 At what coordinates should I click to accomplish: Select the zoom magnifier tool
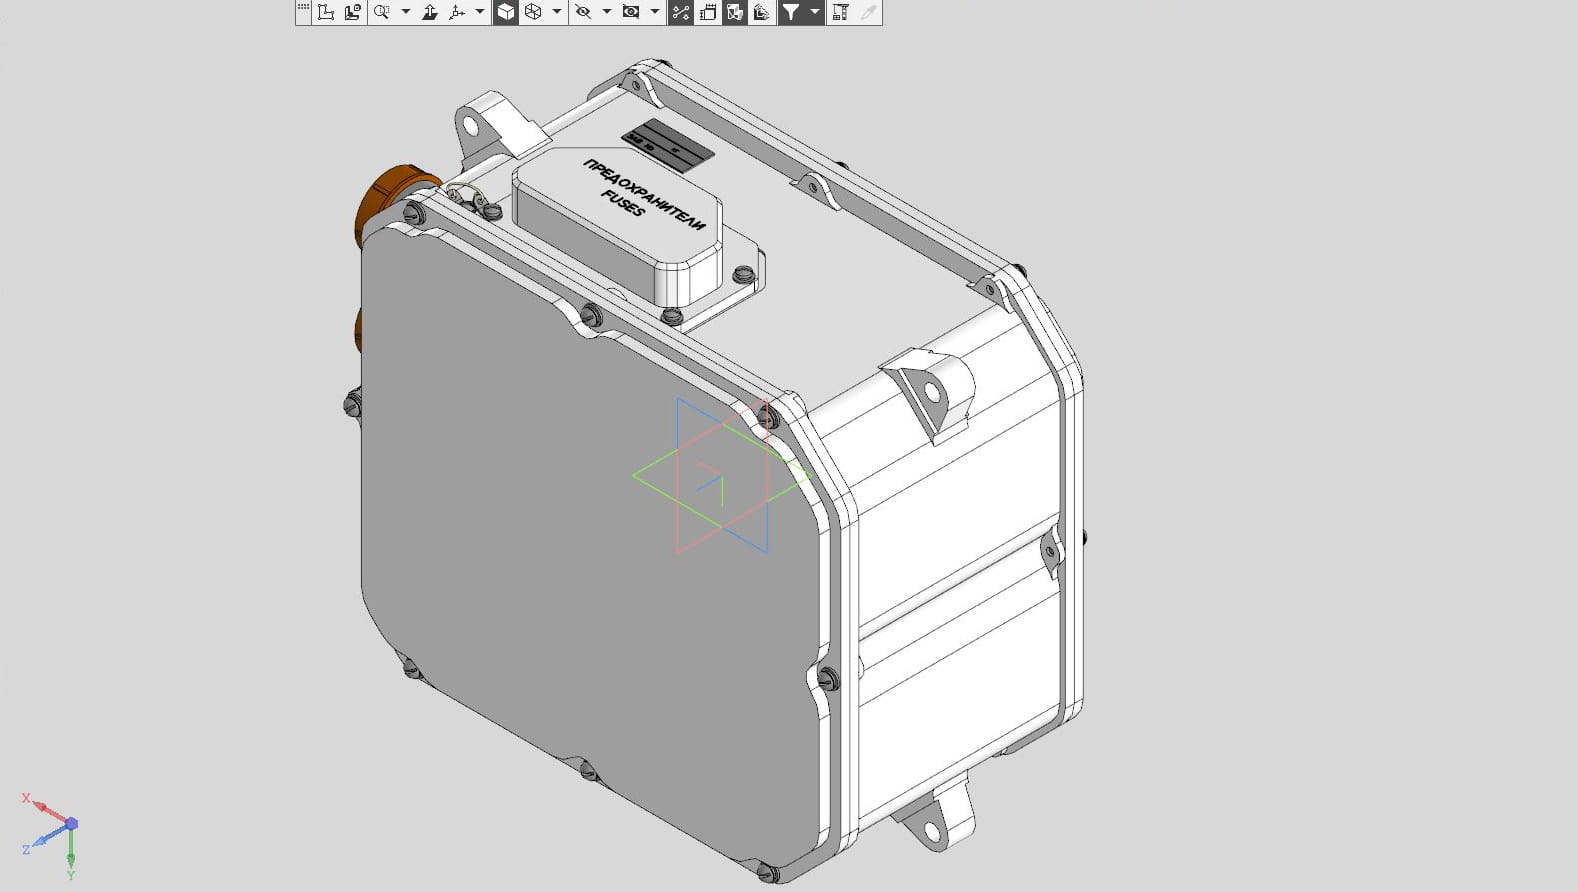(x=381, y=12)
